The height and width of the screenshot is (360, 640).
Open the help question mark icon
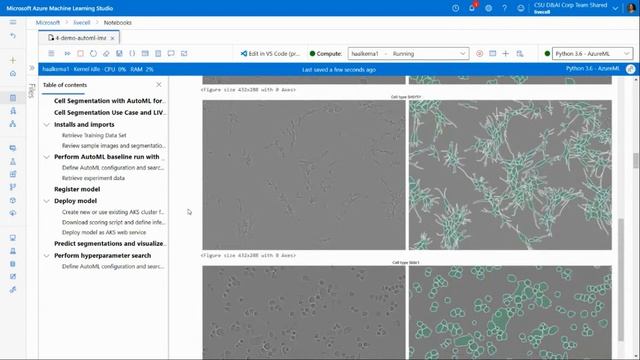point(504,8)
